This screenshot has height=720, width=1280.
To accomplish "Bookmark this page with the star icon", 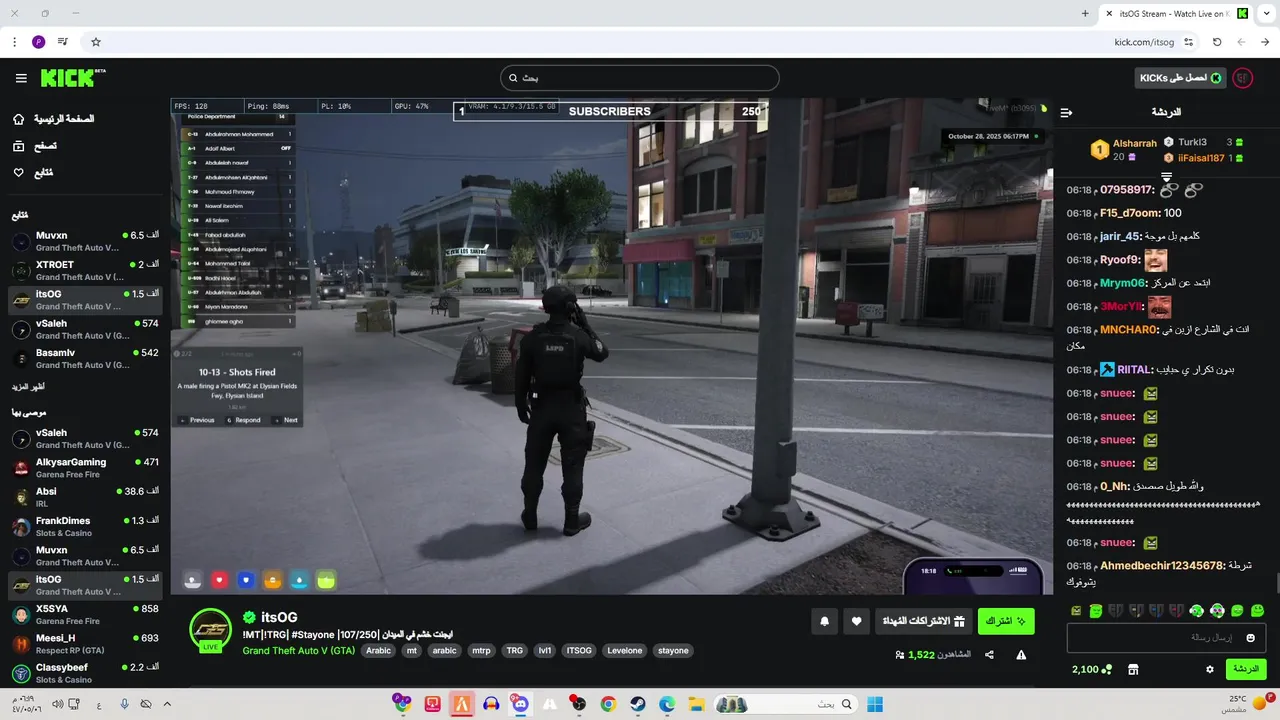I will coord(96,42).
